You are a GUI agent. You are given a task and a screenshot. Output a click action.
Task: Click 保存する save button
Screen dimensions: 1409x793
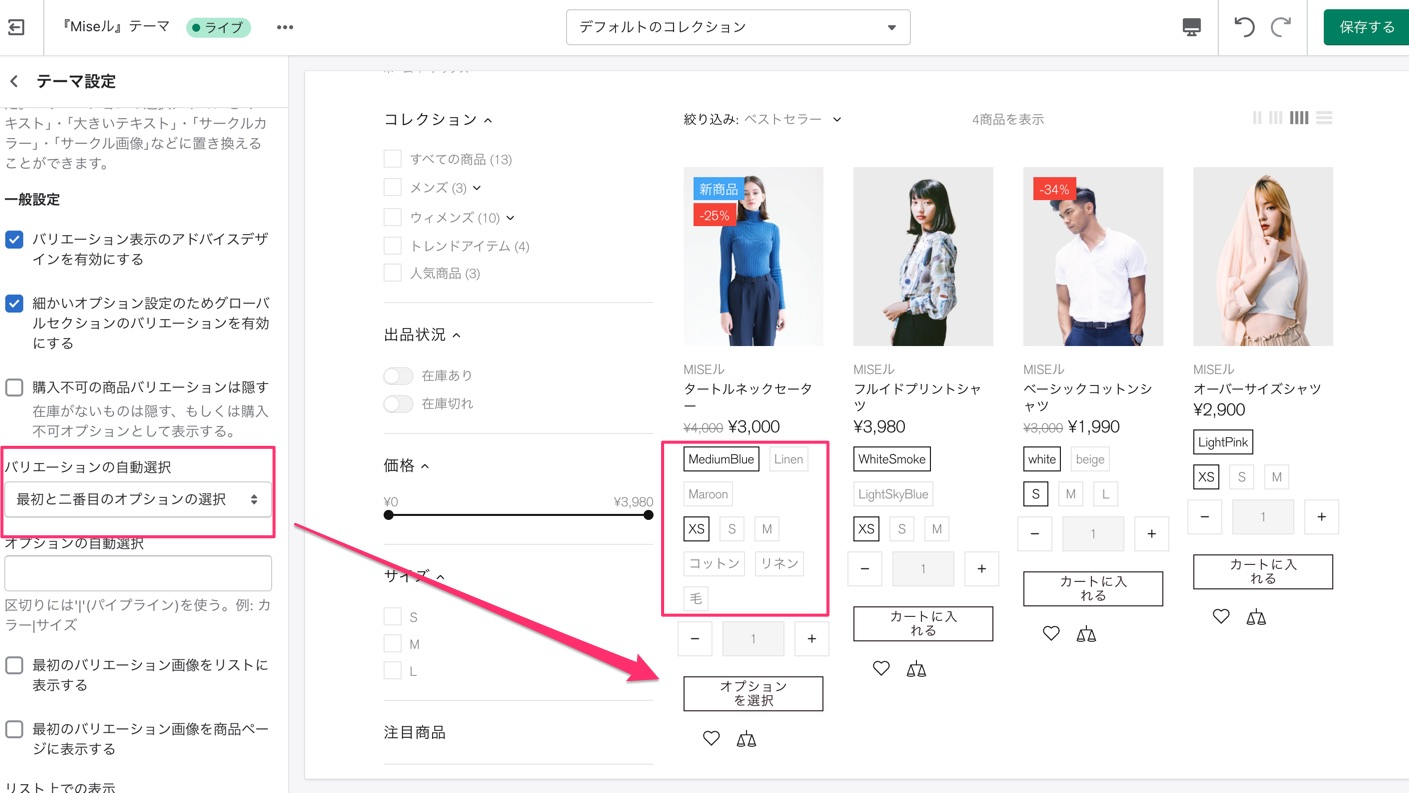point(1366,27)
